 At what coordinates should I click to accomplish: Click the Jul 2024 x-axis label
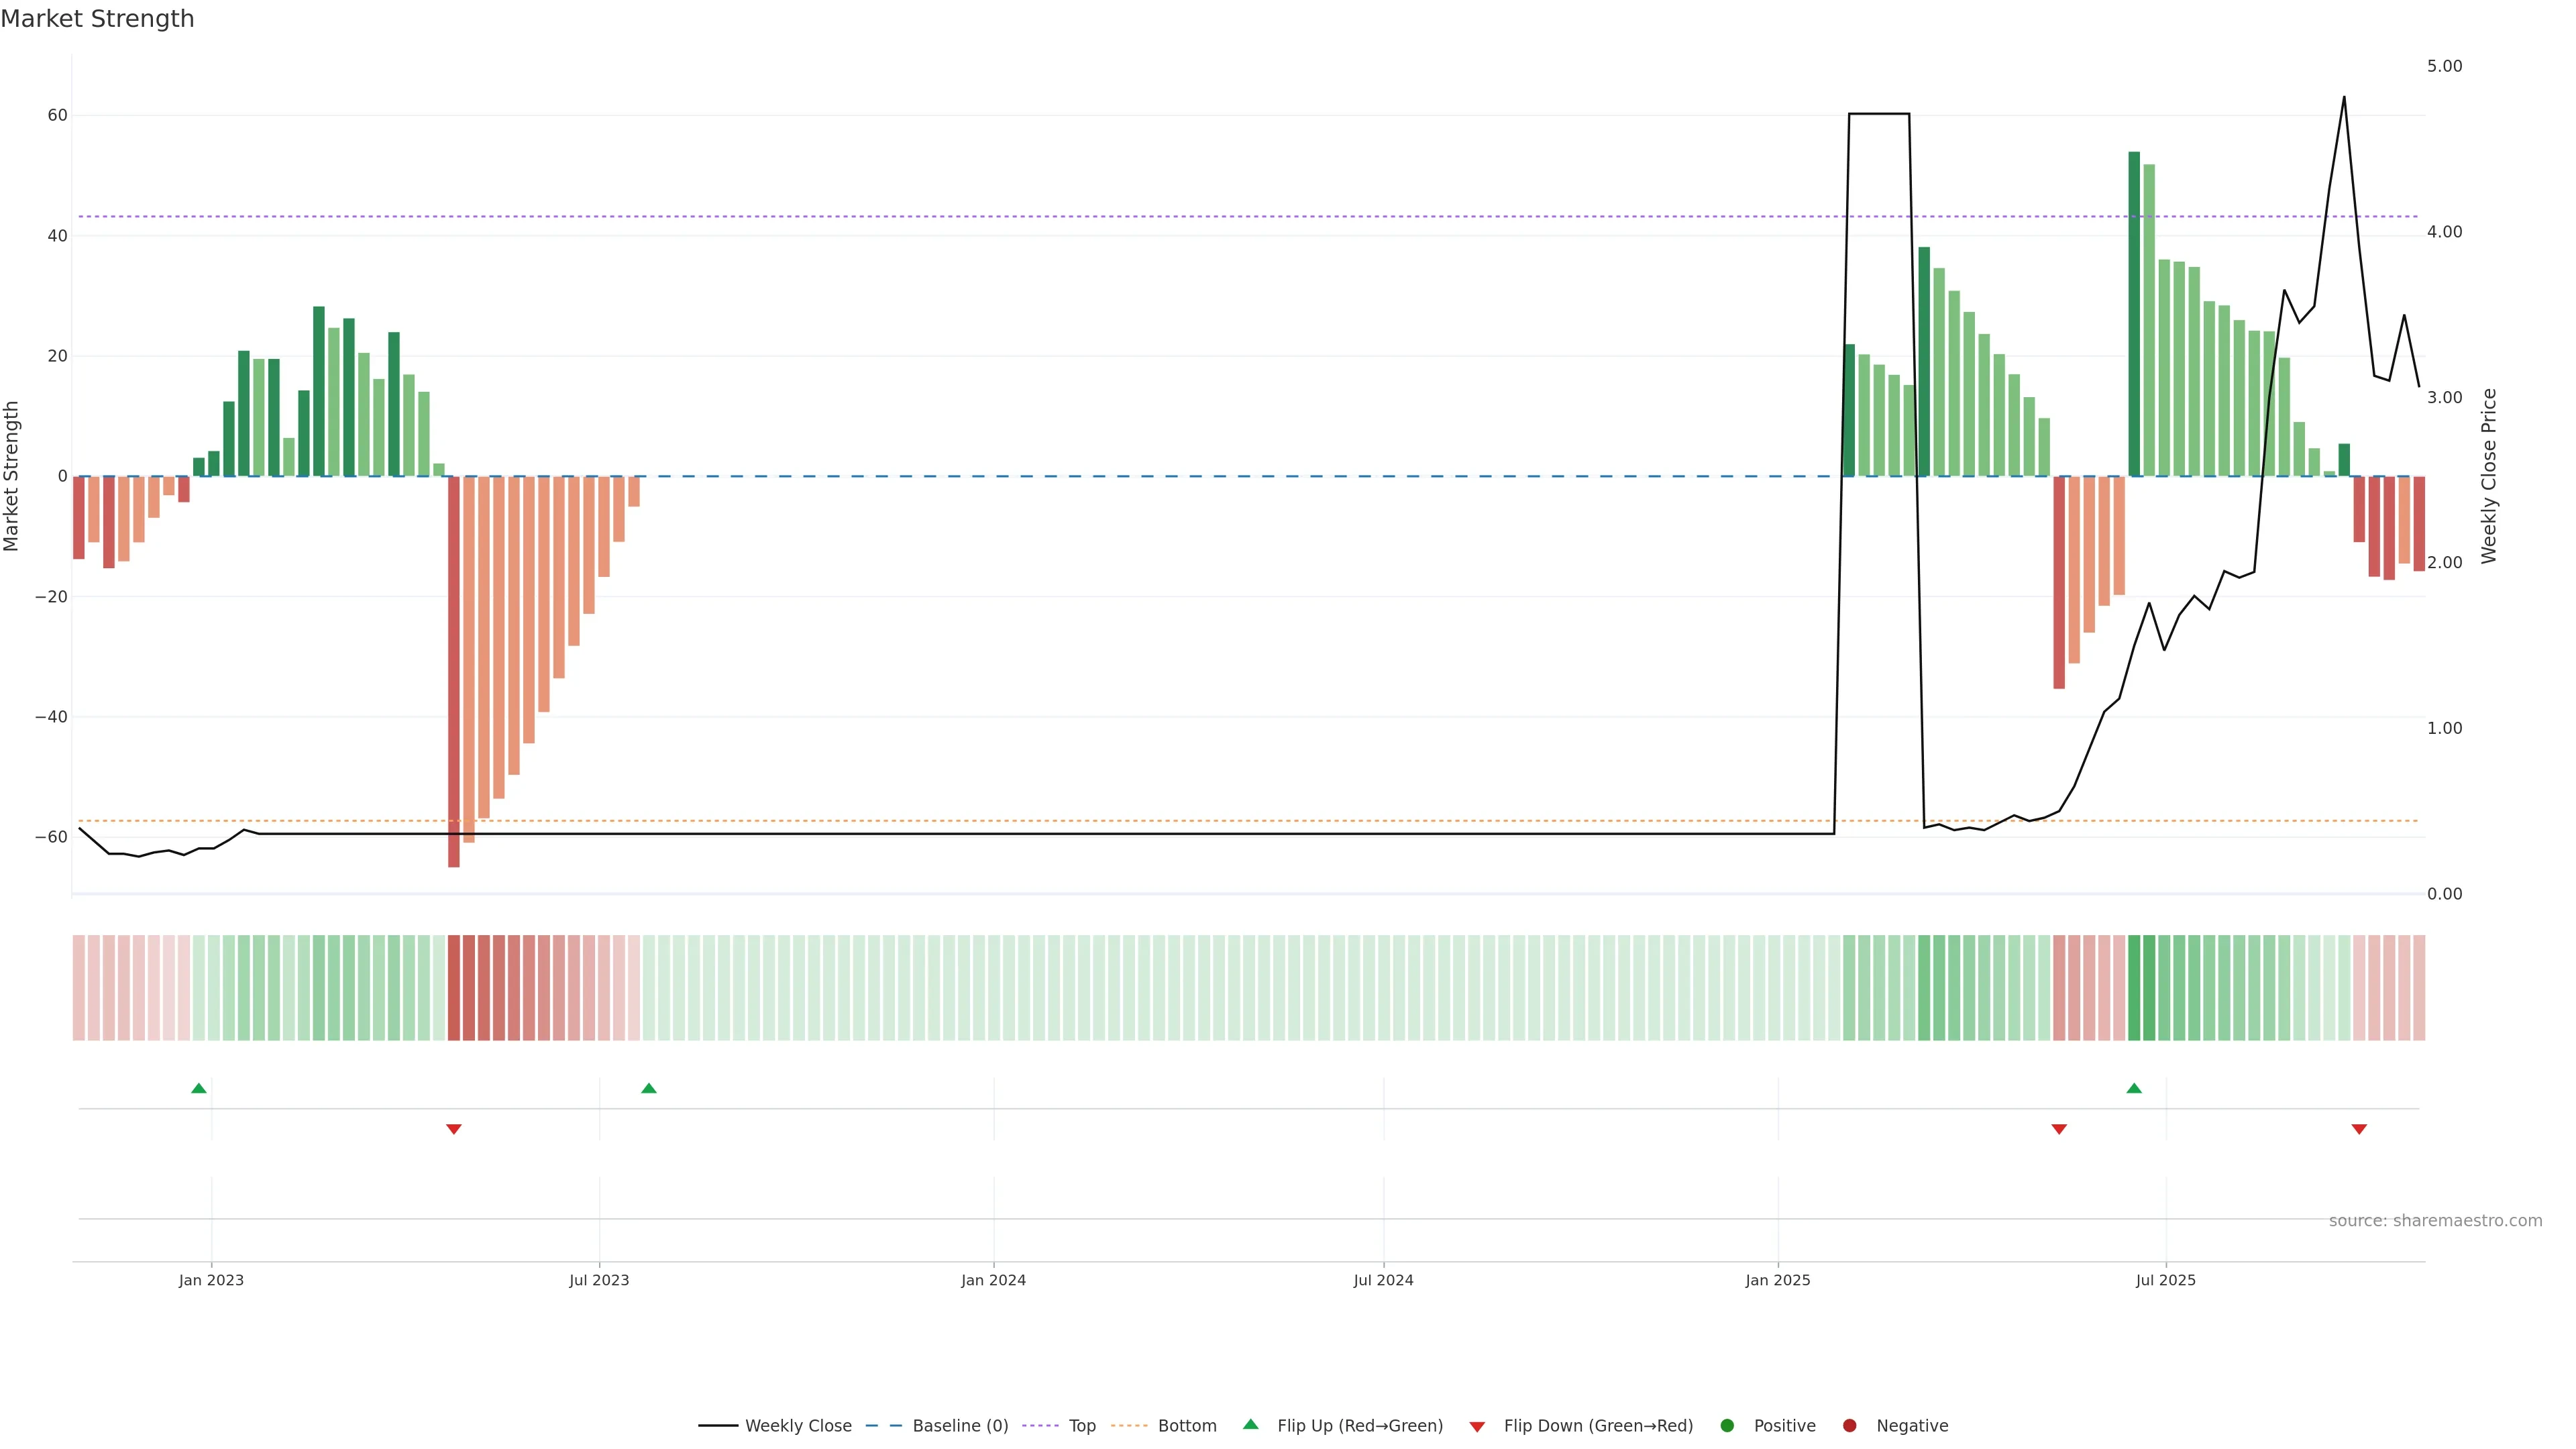coord(1383,1280)
